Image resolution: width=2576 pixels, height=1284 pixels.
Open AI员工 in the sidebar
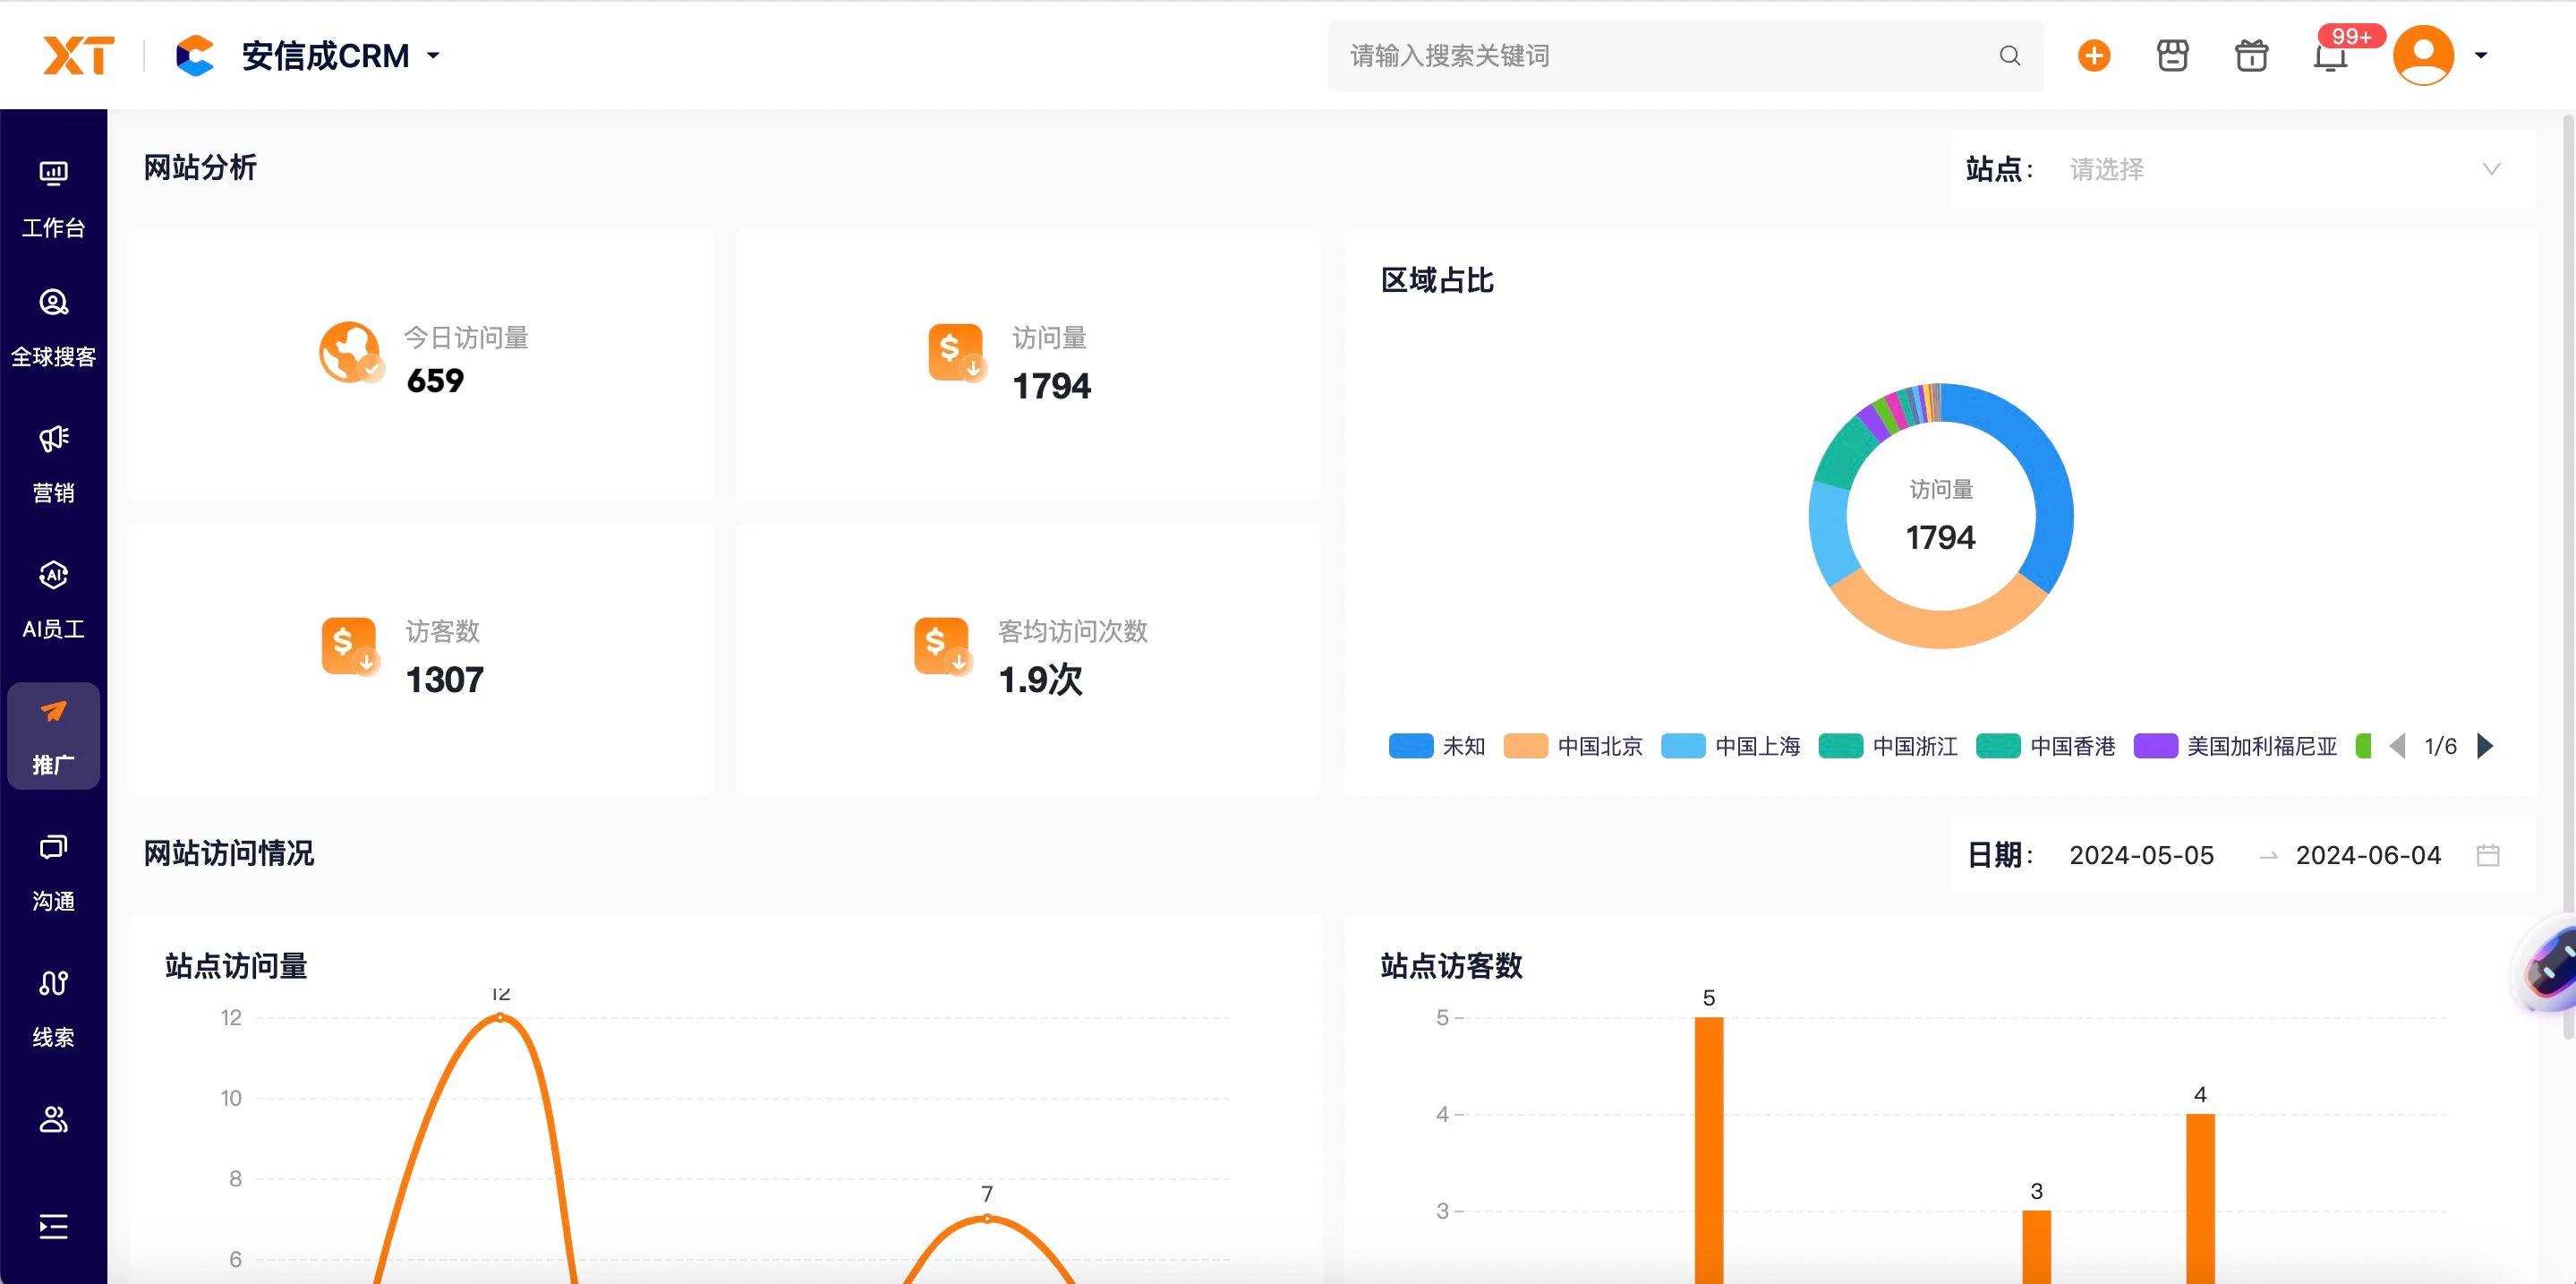pyautogui.click(x=54, y=600)
